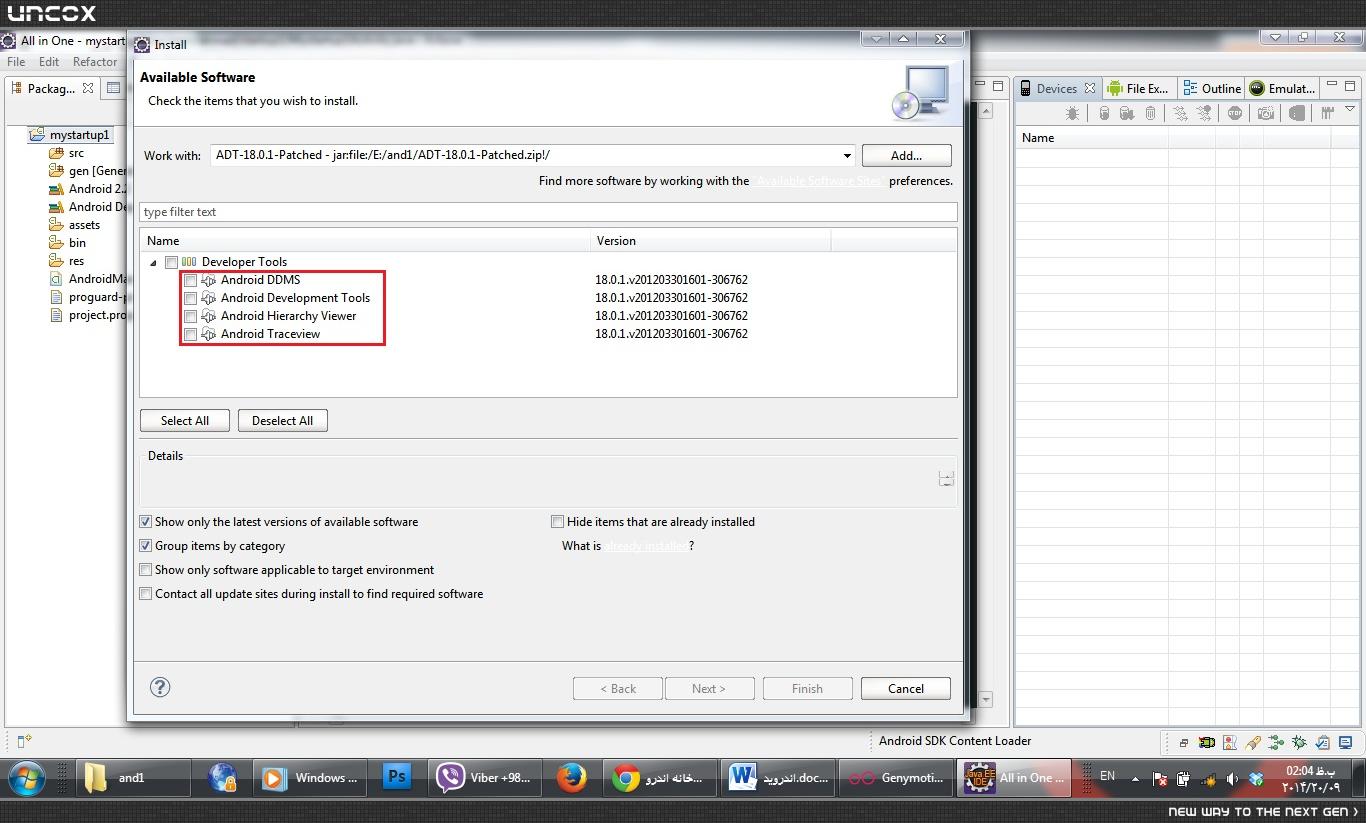The height and width of the screenshot is (823, 1366).
Task: Click the Chrome taskbar button
Action: point(660,778)
